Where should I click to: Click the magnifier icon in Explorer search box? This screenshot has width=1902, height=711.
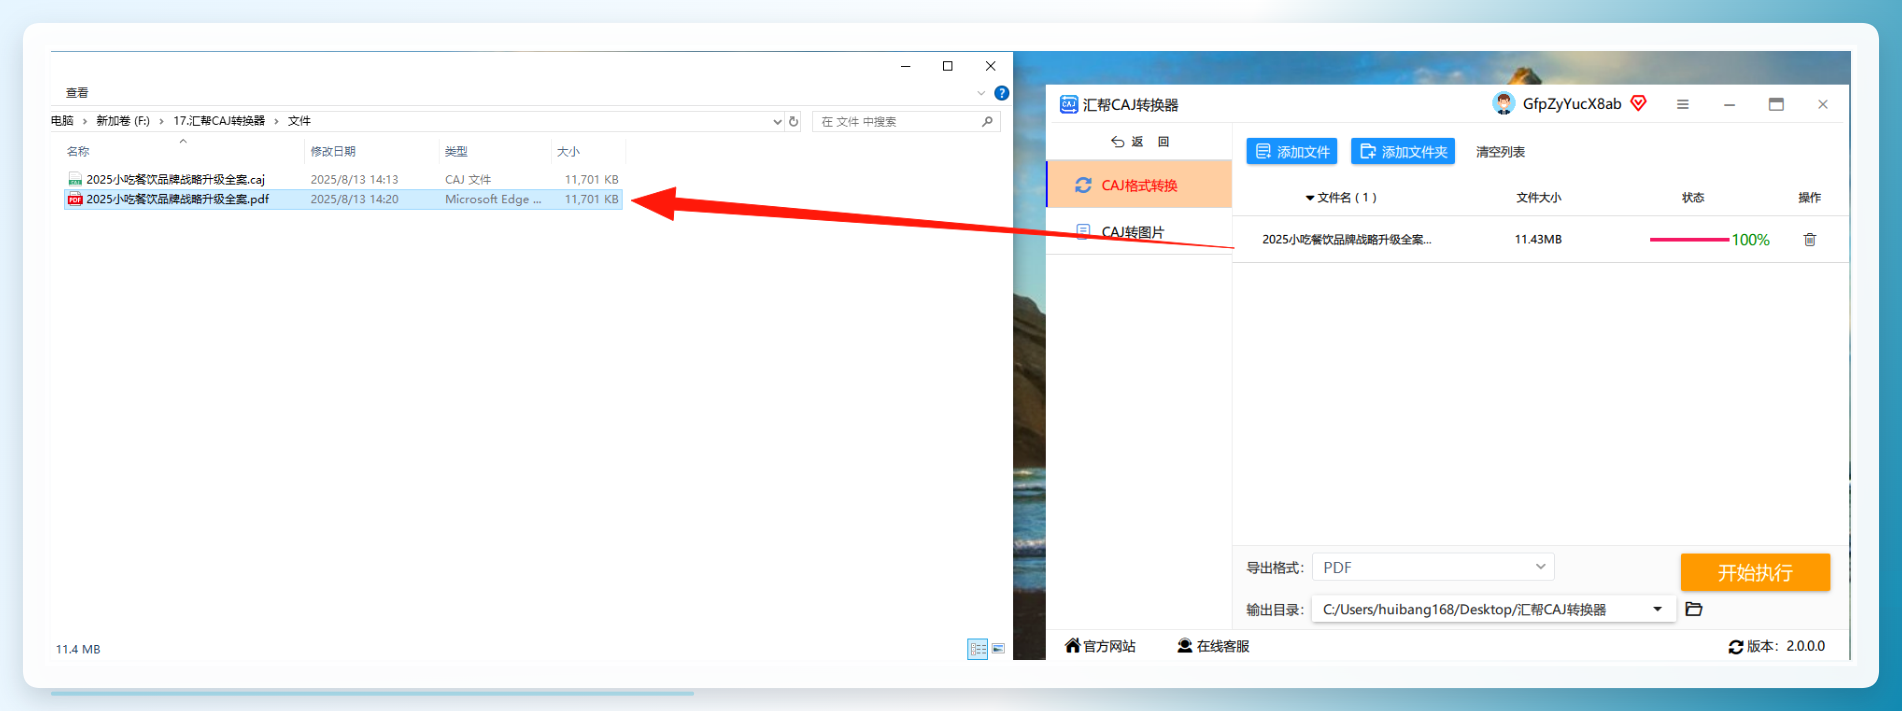point(987,121)
